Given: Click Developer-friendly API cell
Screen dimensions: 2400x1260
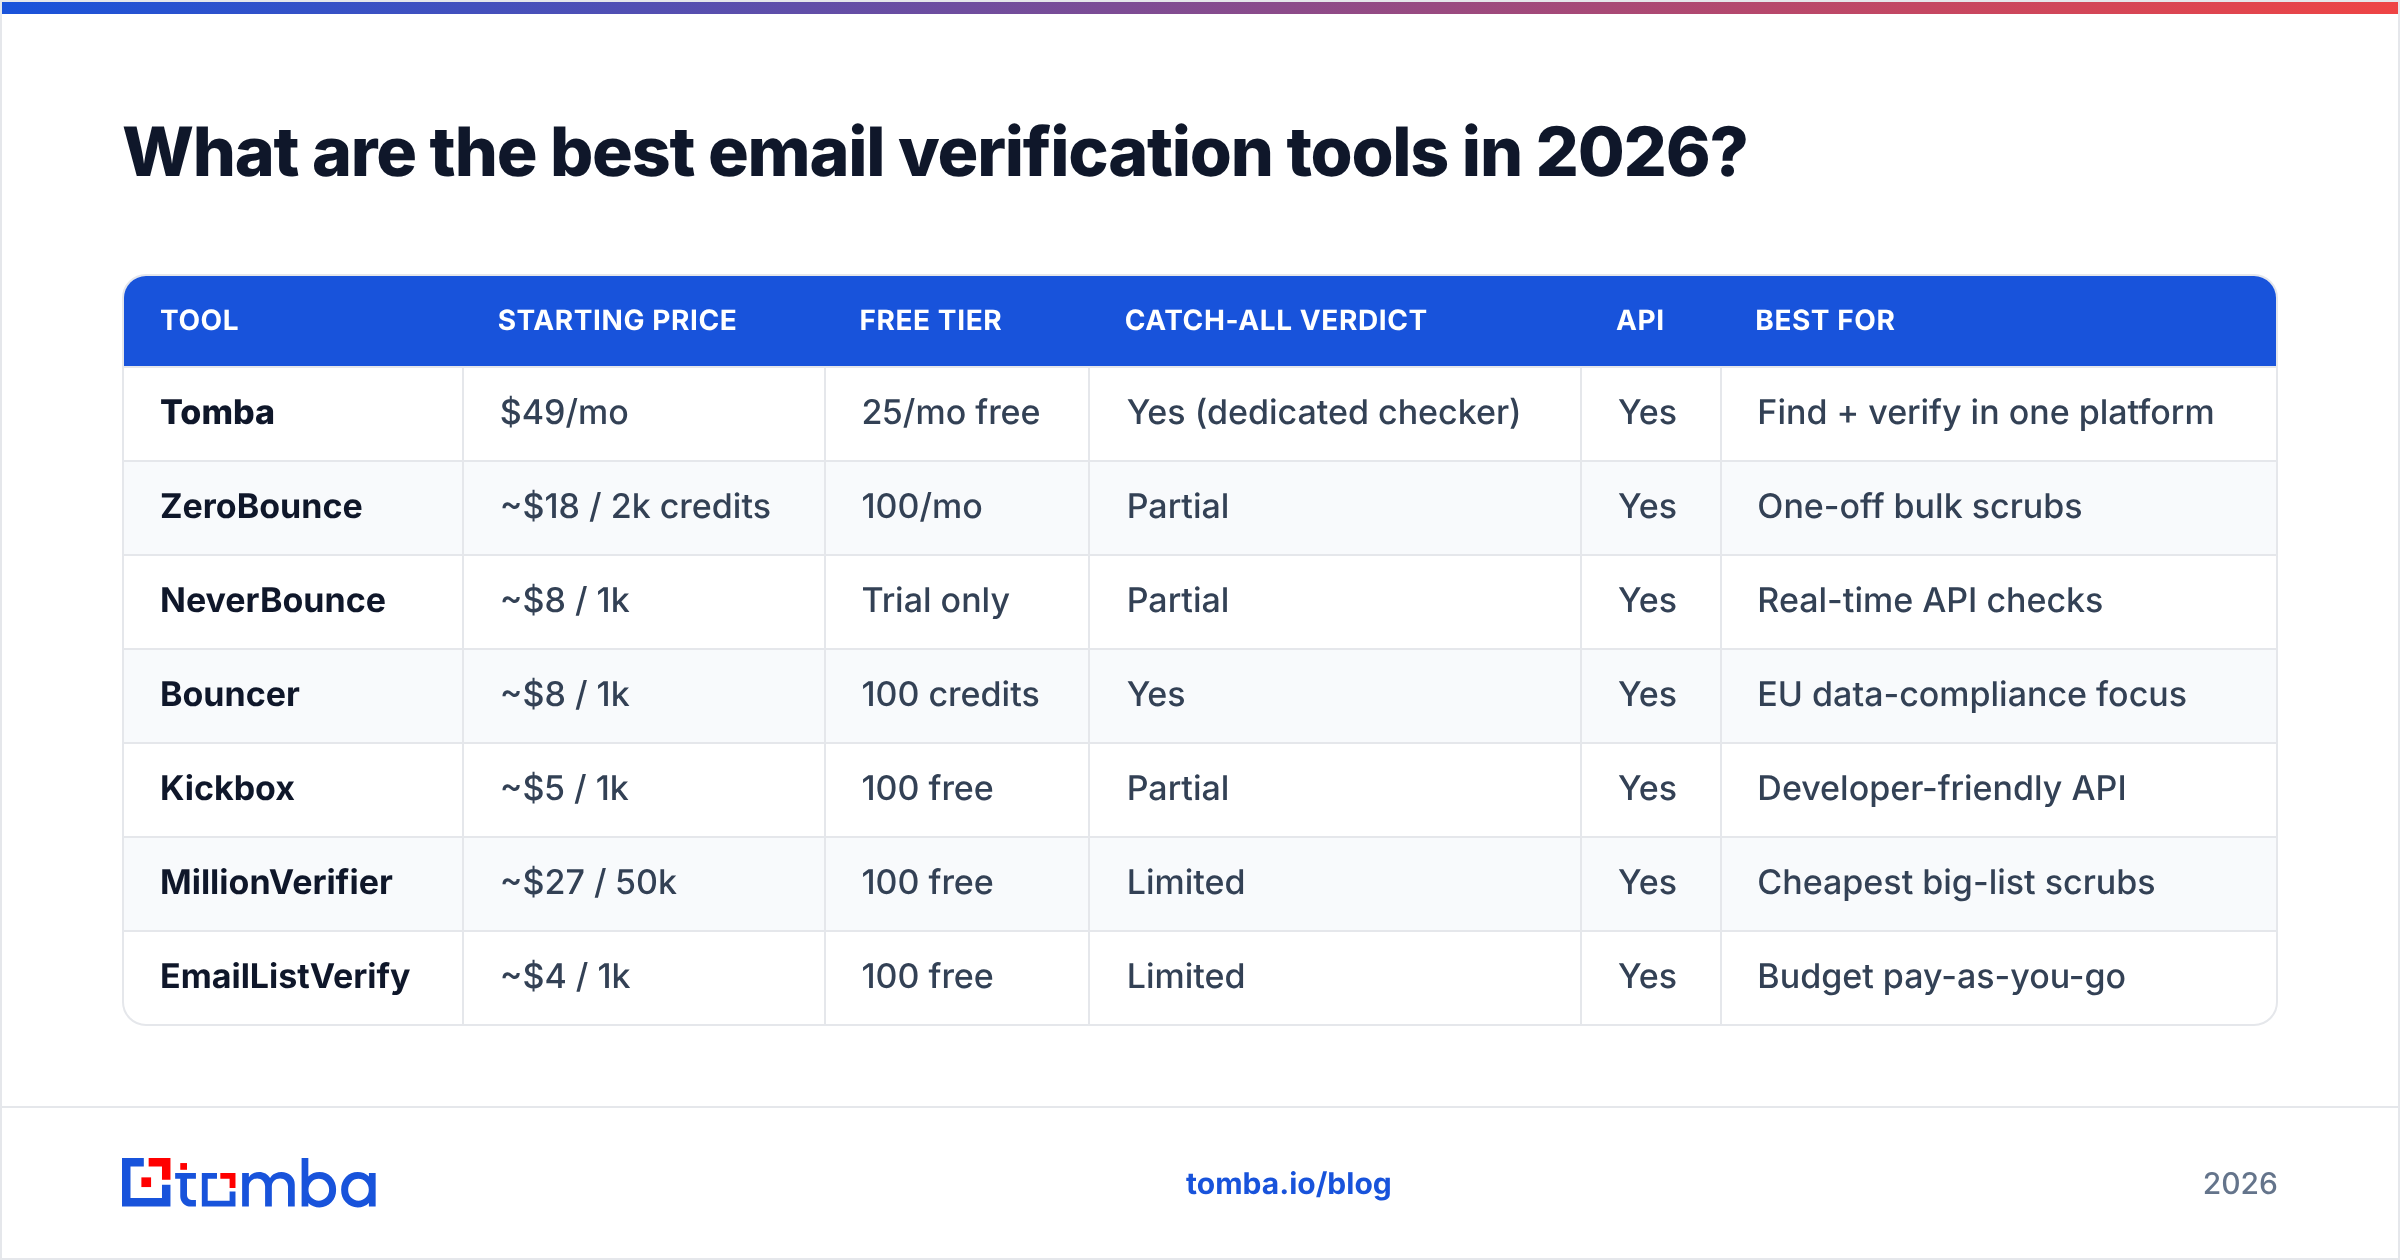Looking at the screenshot, I should (1999, 789).
